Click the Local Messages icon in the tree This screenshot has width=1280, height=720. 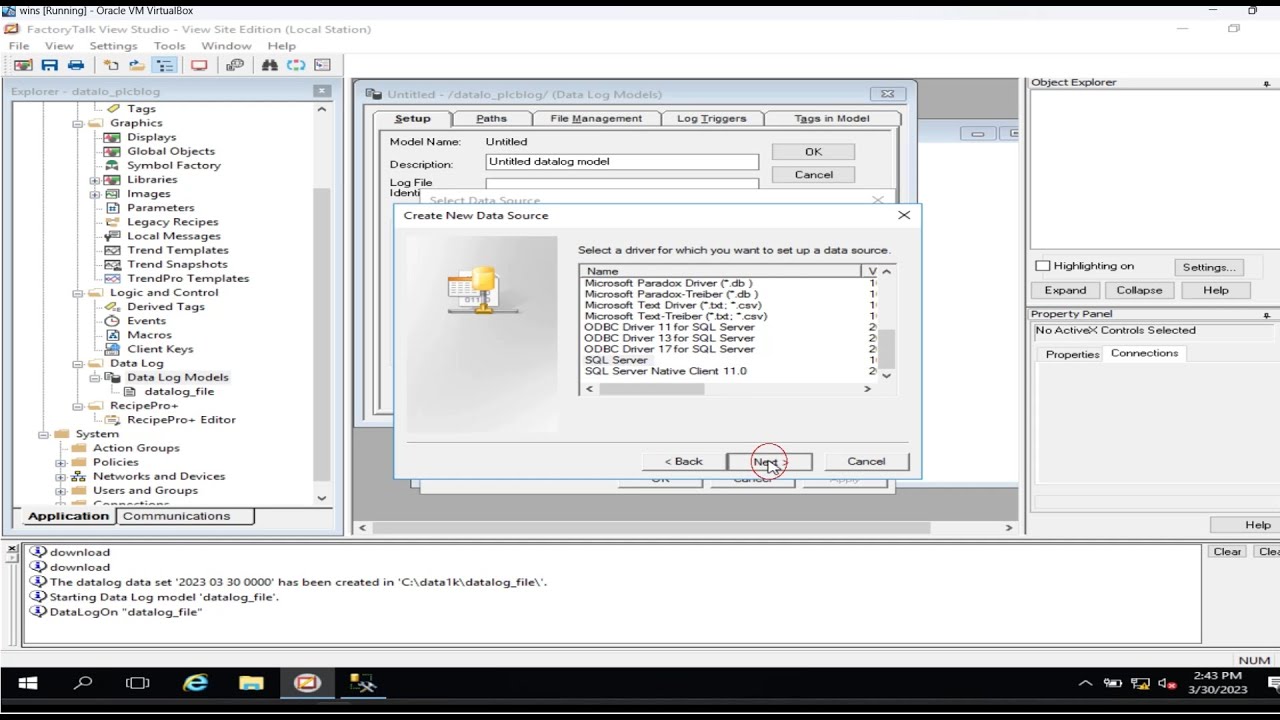(x=112, y=236)
